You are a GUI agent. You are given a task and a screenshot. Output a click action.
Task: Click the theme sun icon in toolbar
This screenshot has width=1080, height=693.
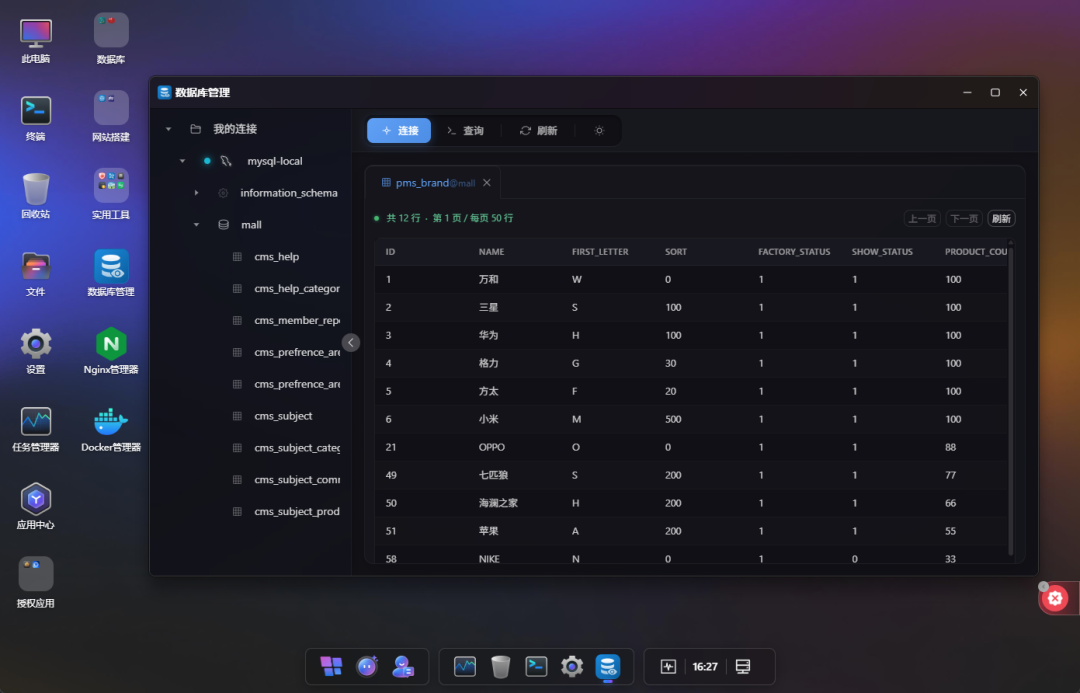[x=599, y=130]
